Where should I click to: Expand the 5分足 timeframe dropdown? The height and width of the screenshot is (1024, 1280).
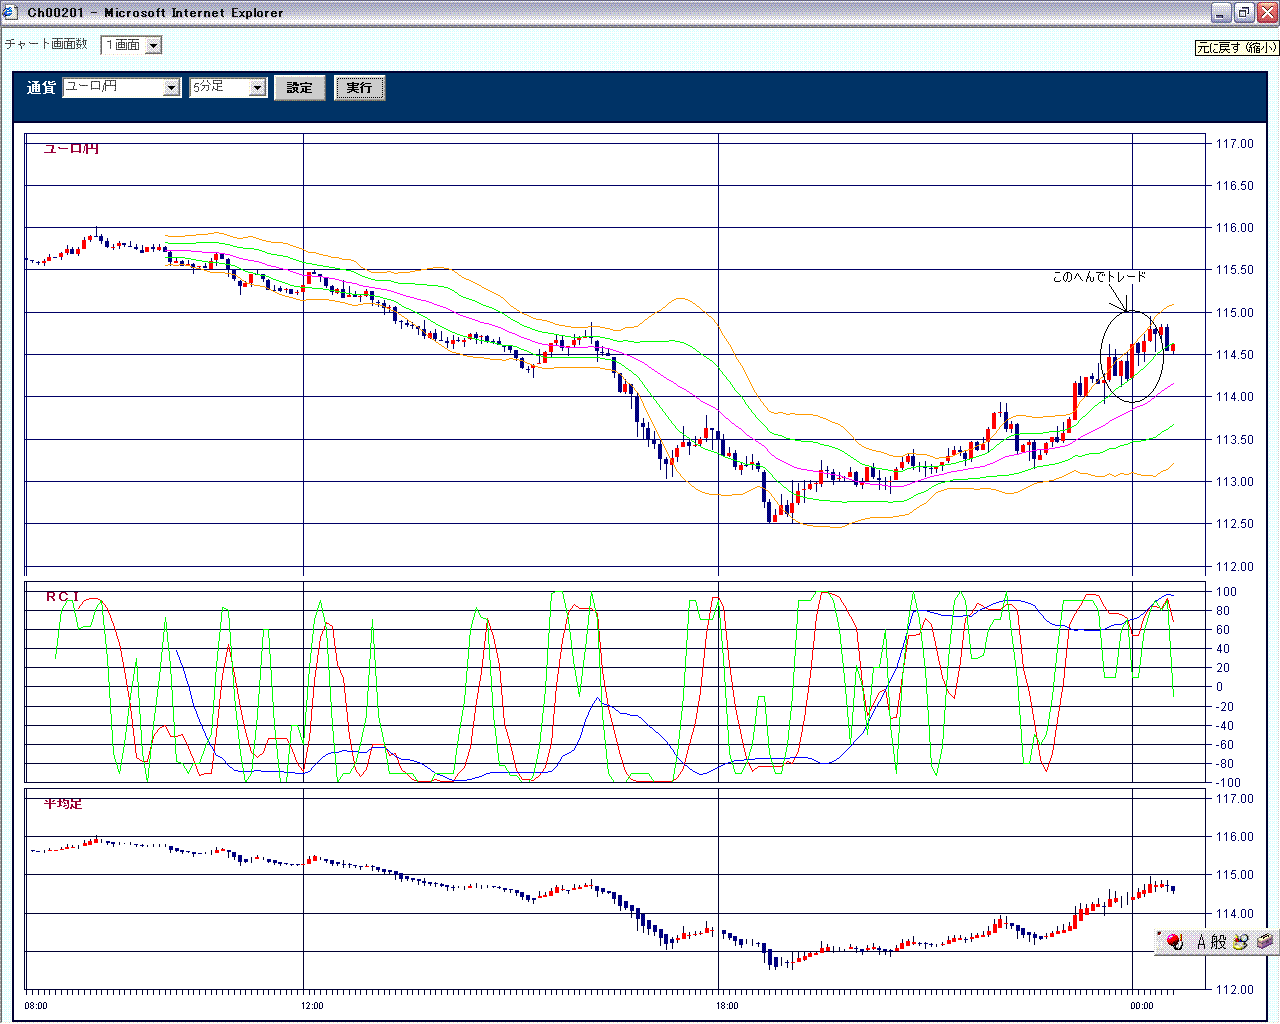(x=257, y=88)
